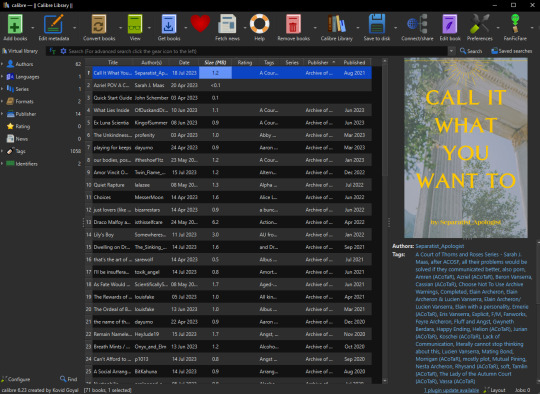Sort by Publisher column header
The height and width of the screenshot is (394, 540).
tap(320, 62)
